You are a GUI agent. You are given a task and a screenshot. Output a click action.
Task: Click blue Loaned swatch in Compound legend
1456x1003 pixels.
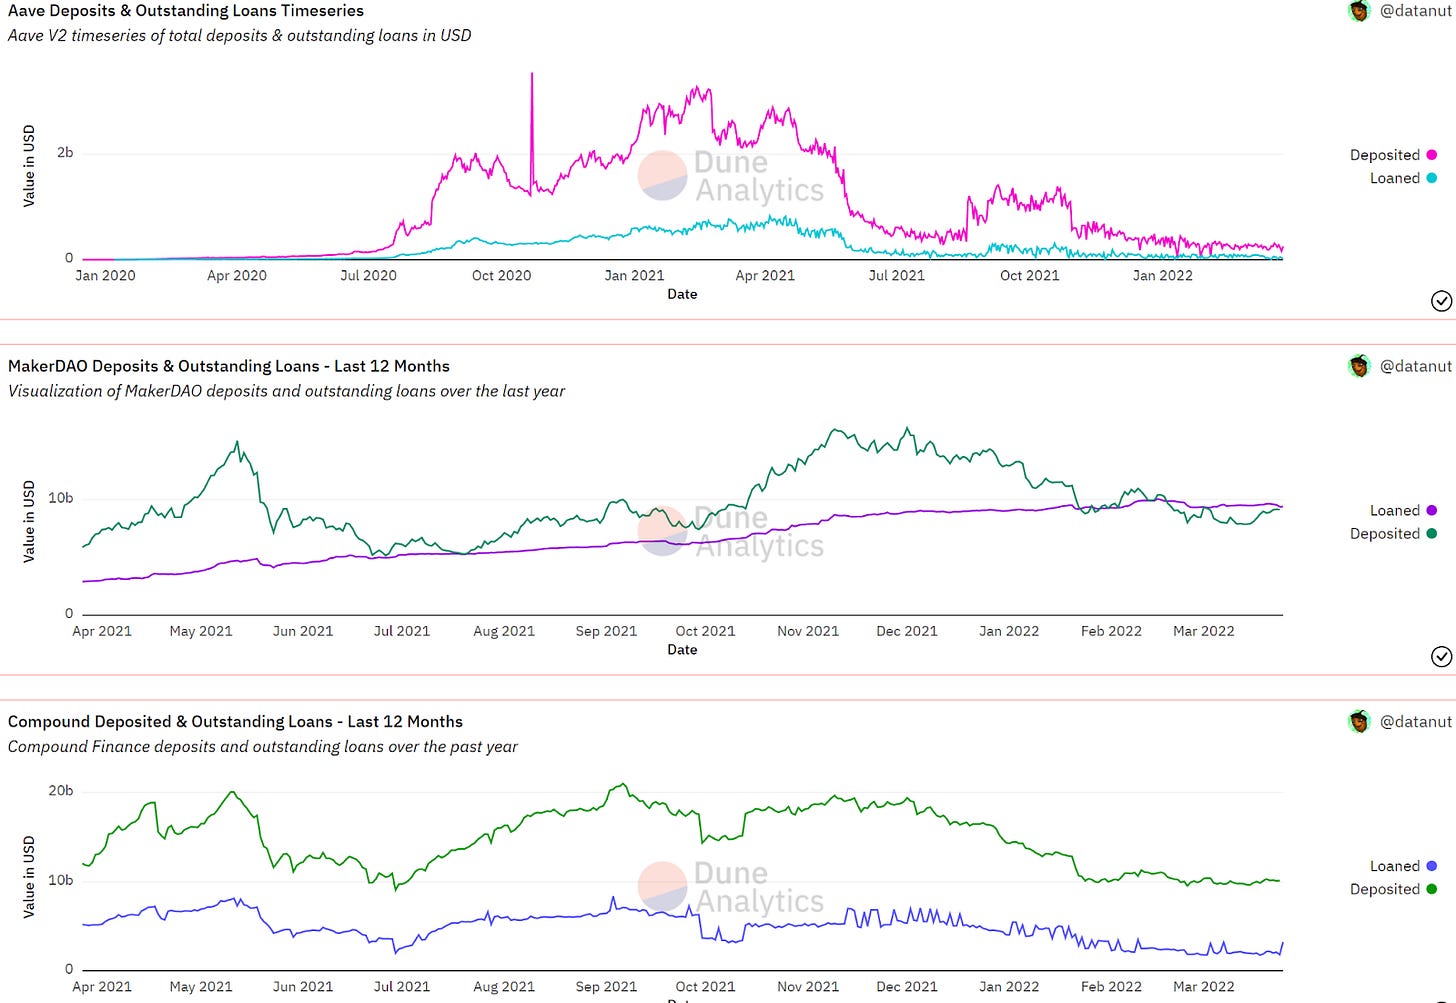[1431, 866]
